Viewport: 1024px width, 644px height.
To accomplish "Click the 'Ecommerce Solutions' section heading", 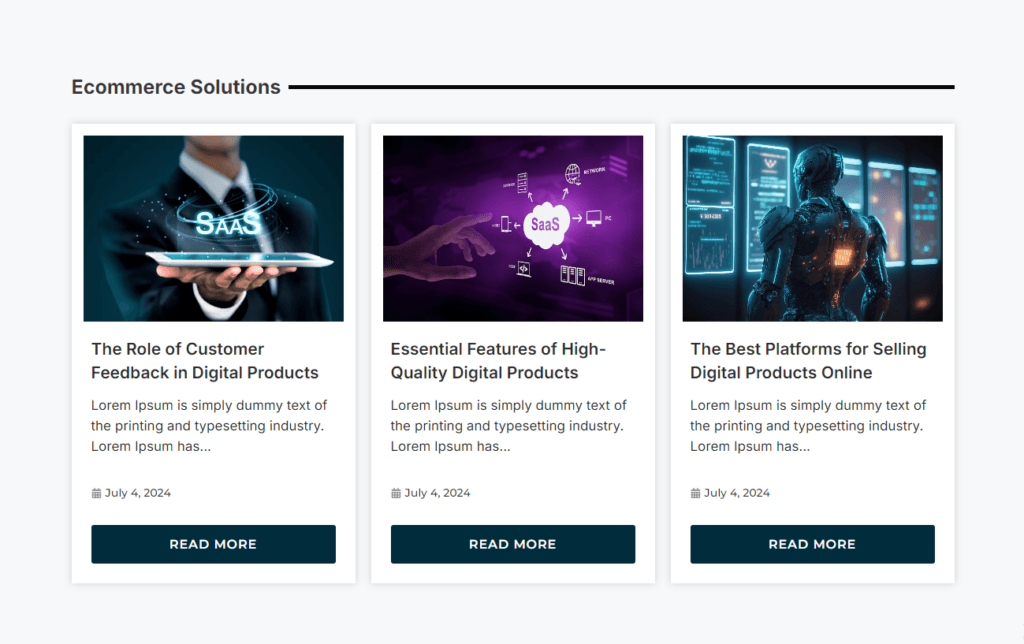I will click(x=176, y=88).
